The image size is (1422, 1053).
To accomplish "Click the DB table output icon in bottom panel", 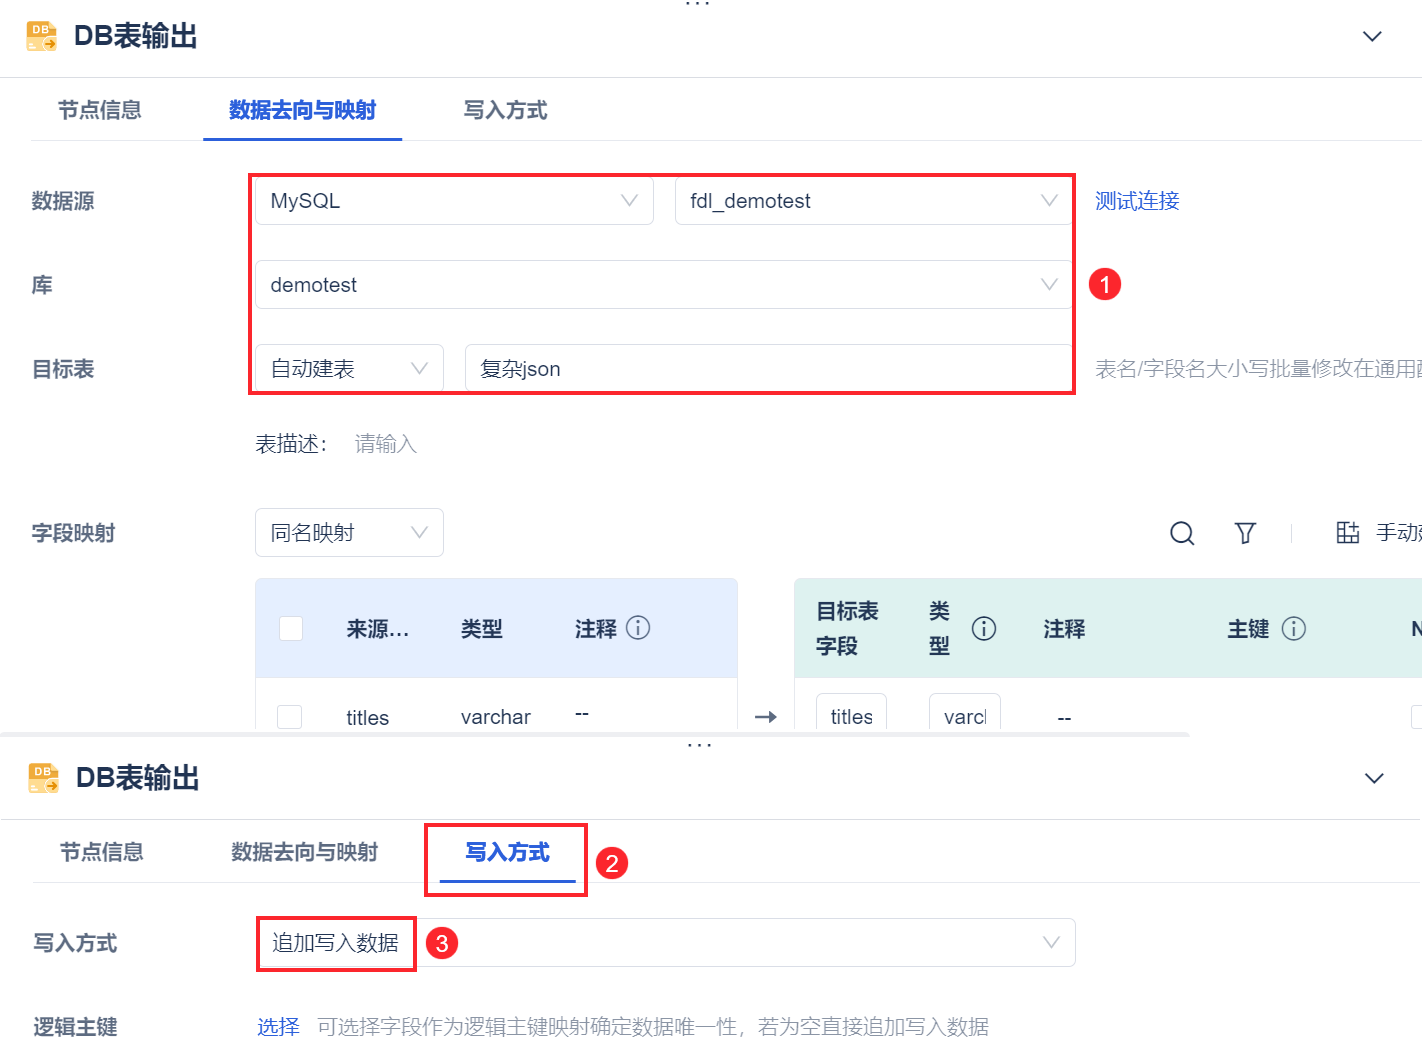I will 43,778.
